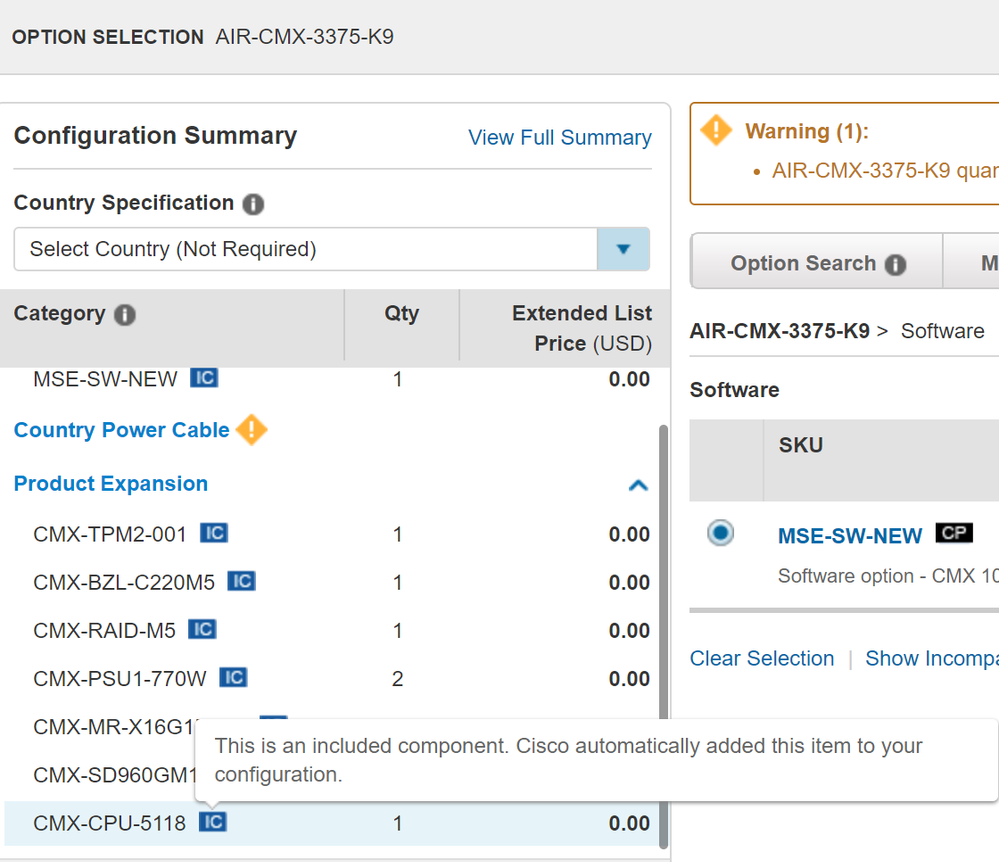Click the IC badge next to CMX-TPM2-001

pos(214,533)
